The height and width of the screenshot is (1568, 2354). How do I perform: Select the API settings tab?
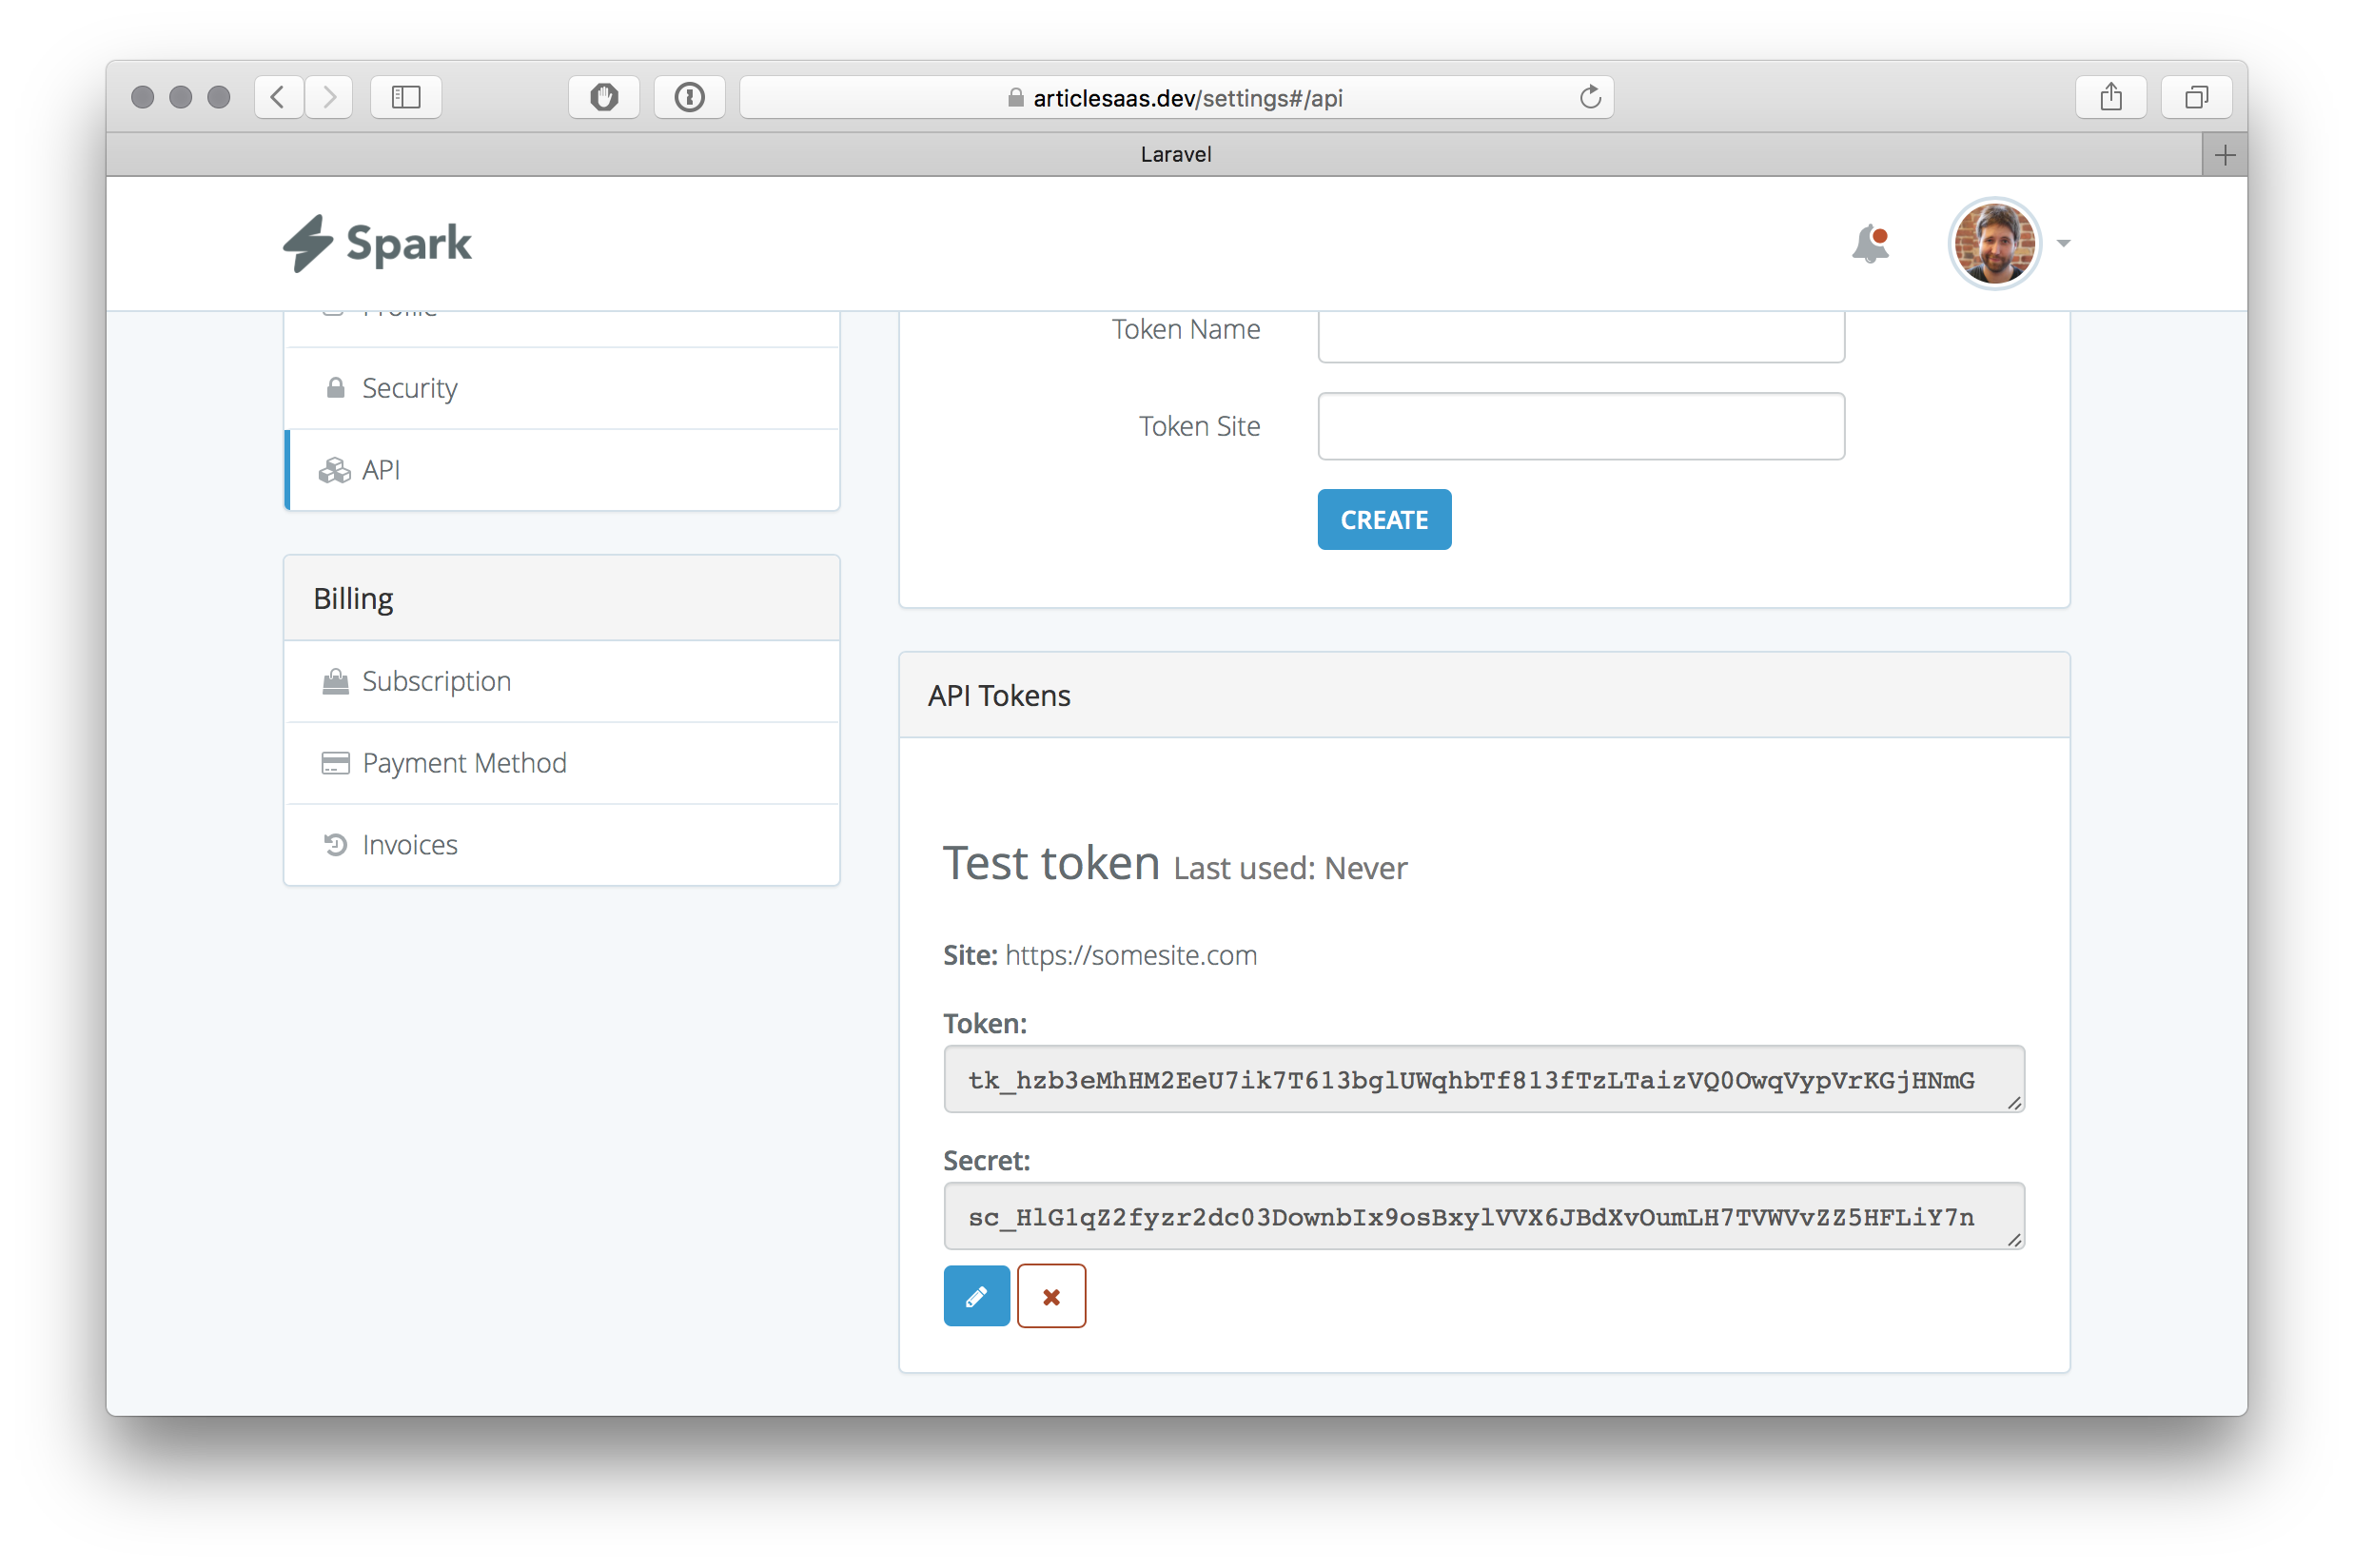(x=381, y=470)
